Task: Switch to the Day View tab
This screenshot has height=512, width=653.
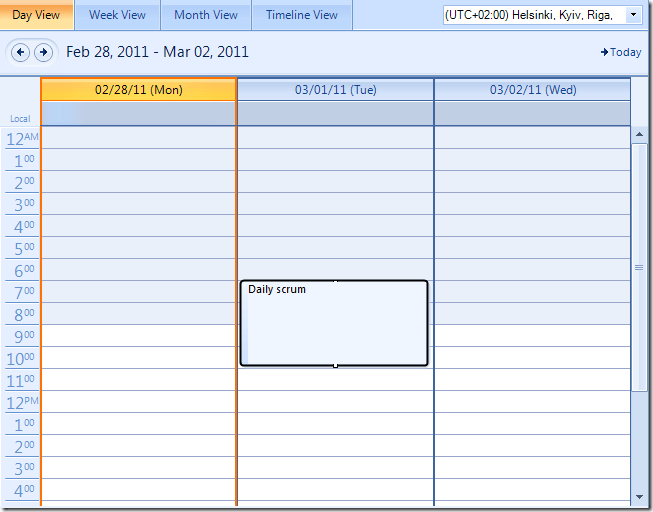Action: tap(36, 15)
